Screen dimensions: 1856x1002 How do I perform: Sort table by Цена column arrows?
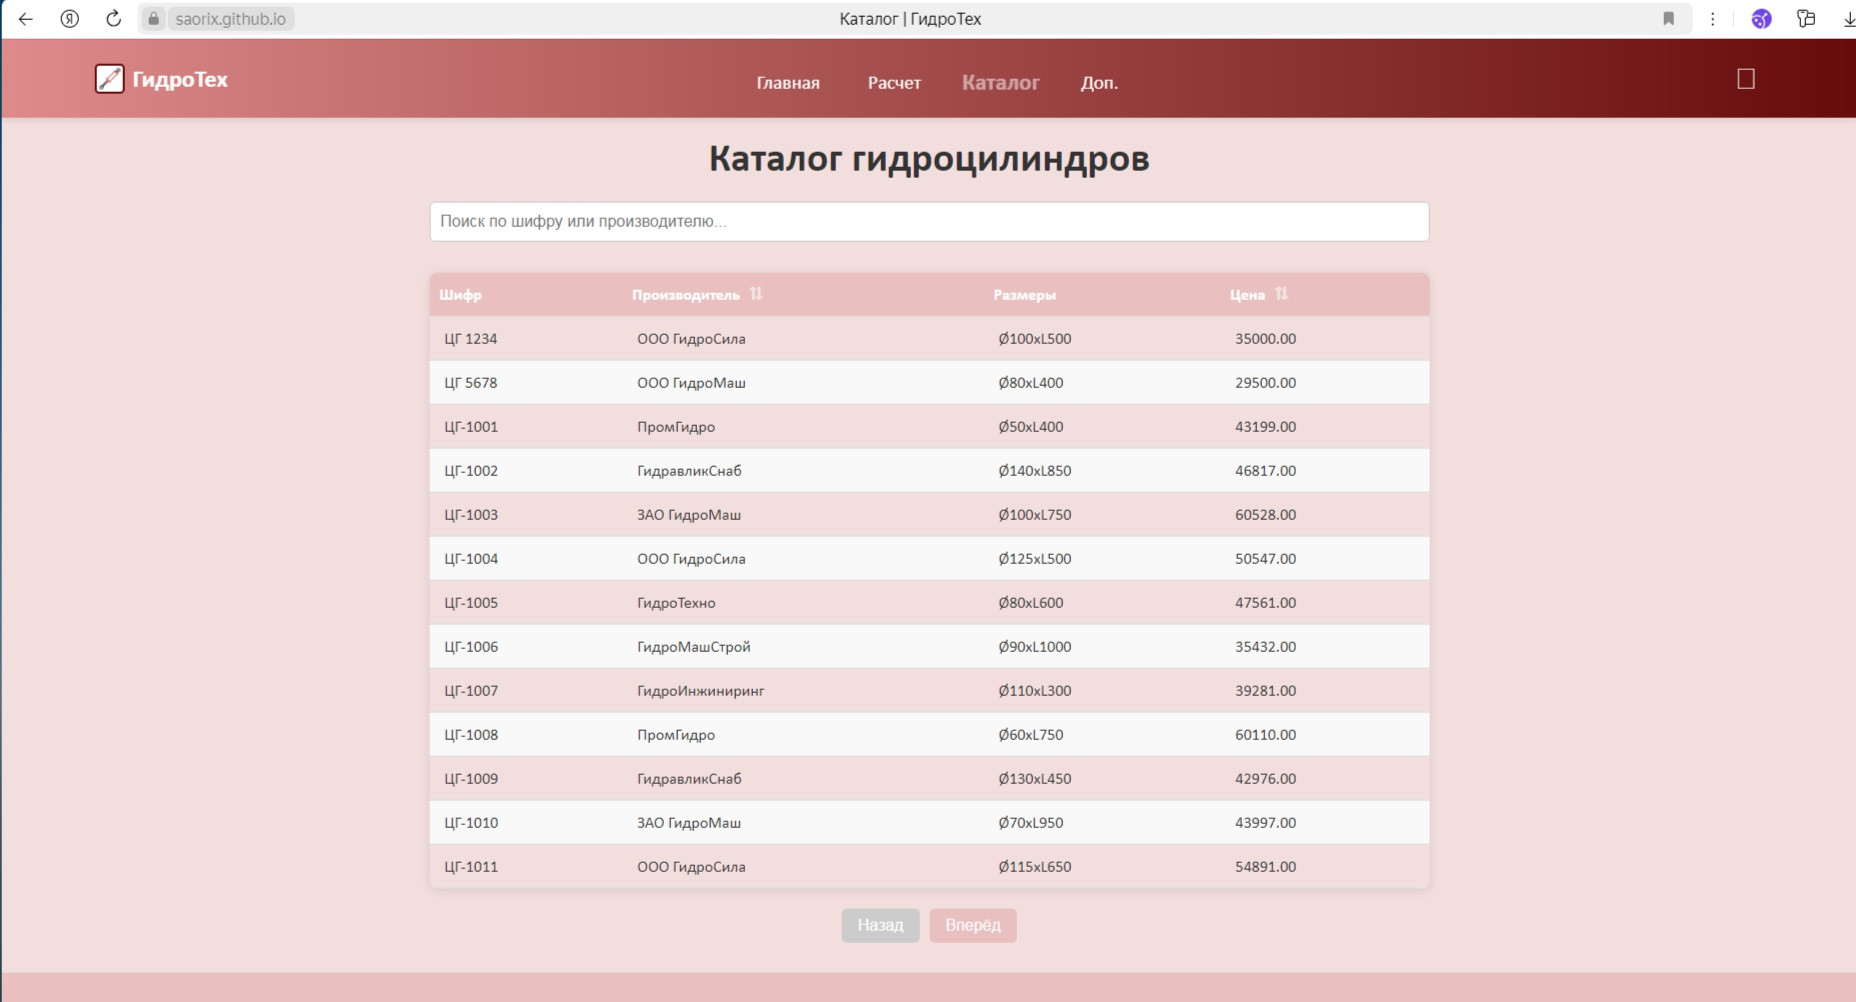[1281, 294]
